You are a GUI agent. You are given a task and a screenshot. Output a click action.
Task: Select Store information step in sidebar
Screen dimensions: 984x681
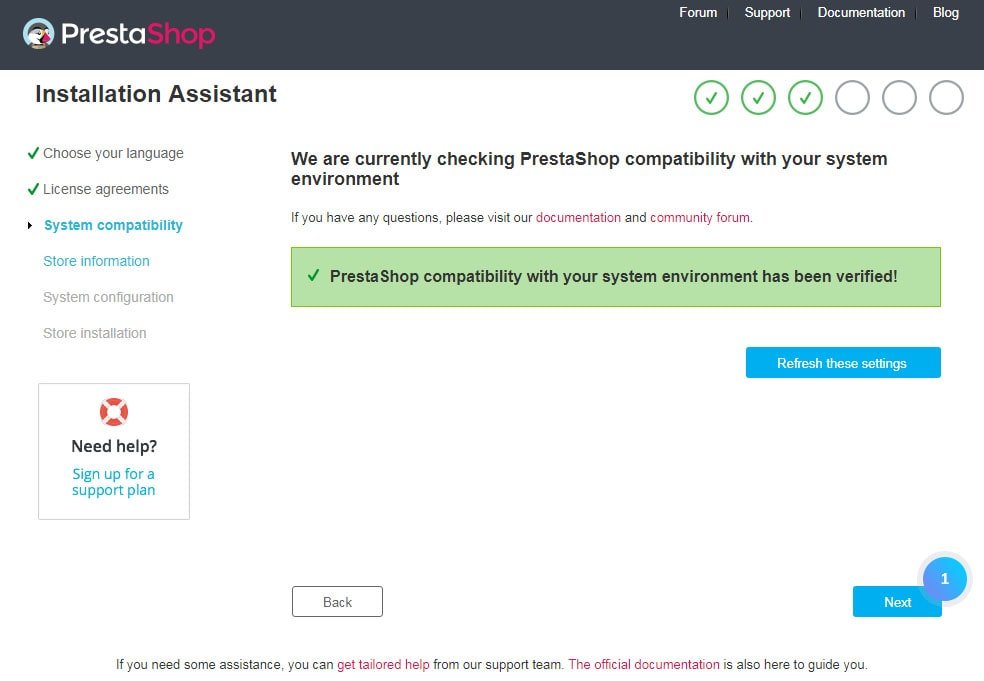pyautogui.click(x=96, y=261)
